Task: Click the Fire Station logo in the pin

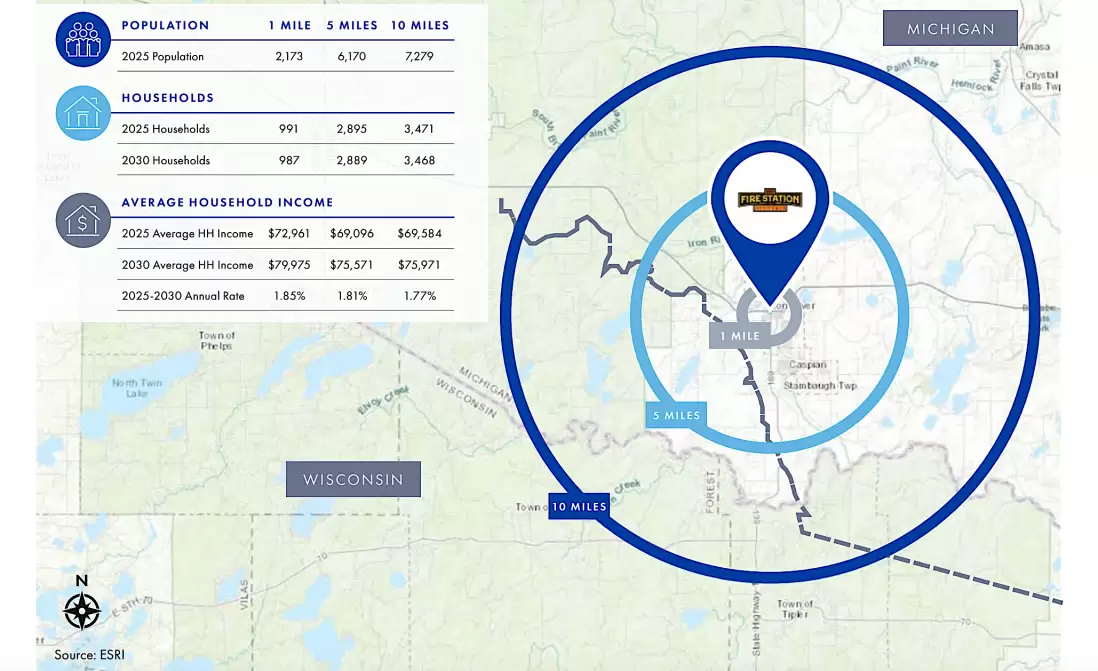Action: pos(769,200)
